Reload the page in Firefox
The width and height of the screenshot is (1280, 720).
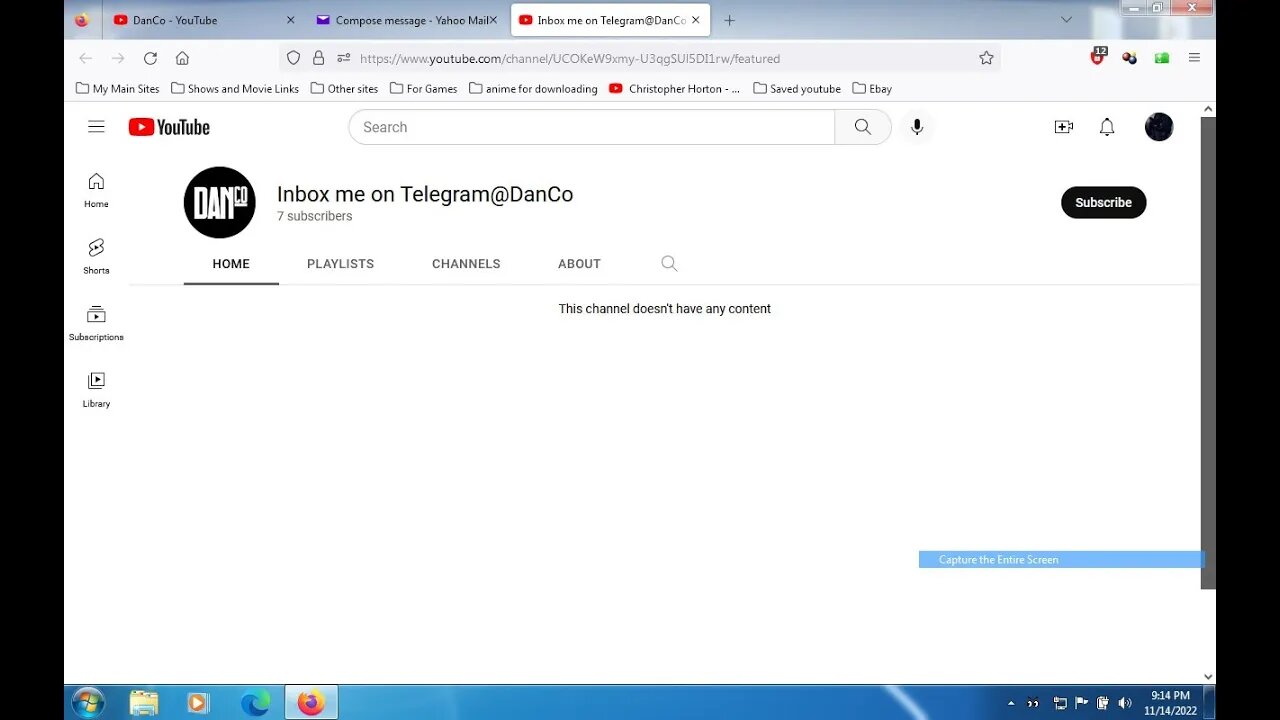point(150,58)
